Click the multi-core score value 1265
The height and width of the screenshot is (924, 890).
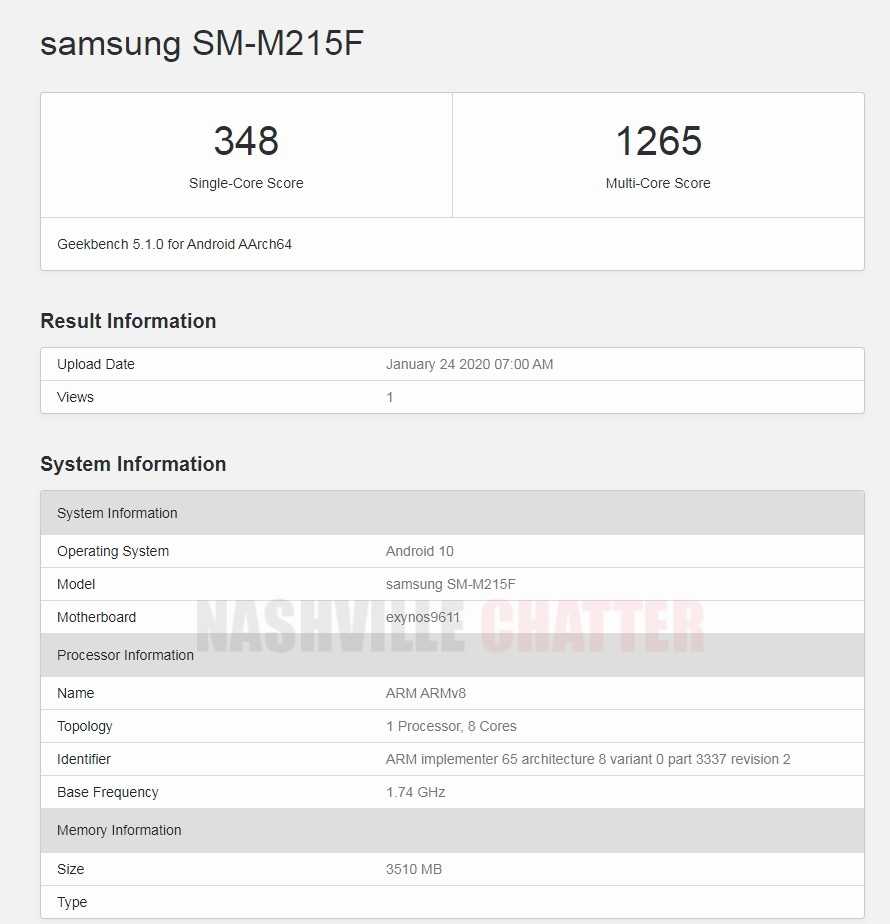pyautogui.click(x=658, y=141)
